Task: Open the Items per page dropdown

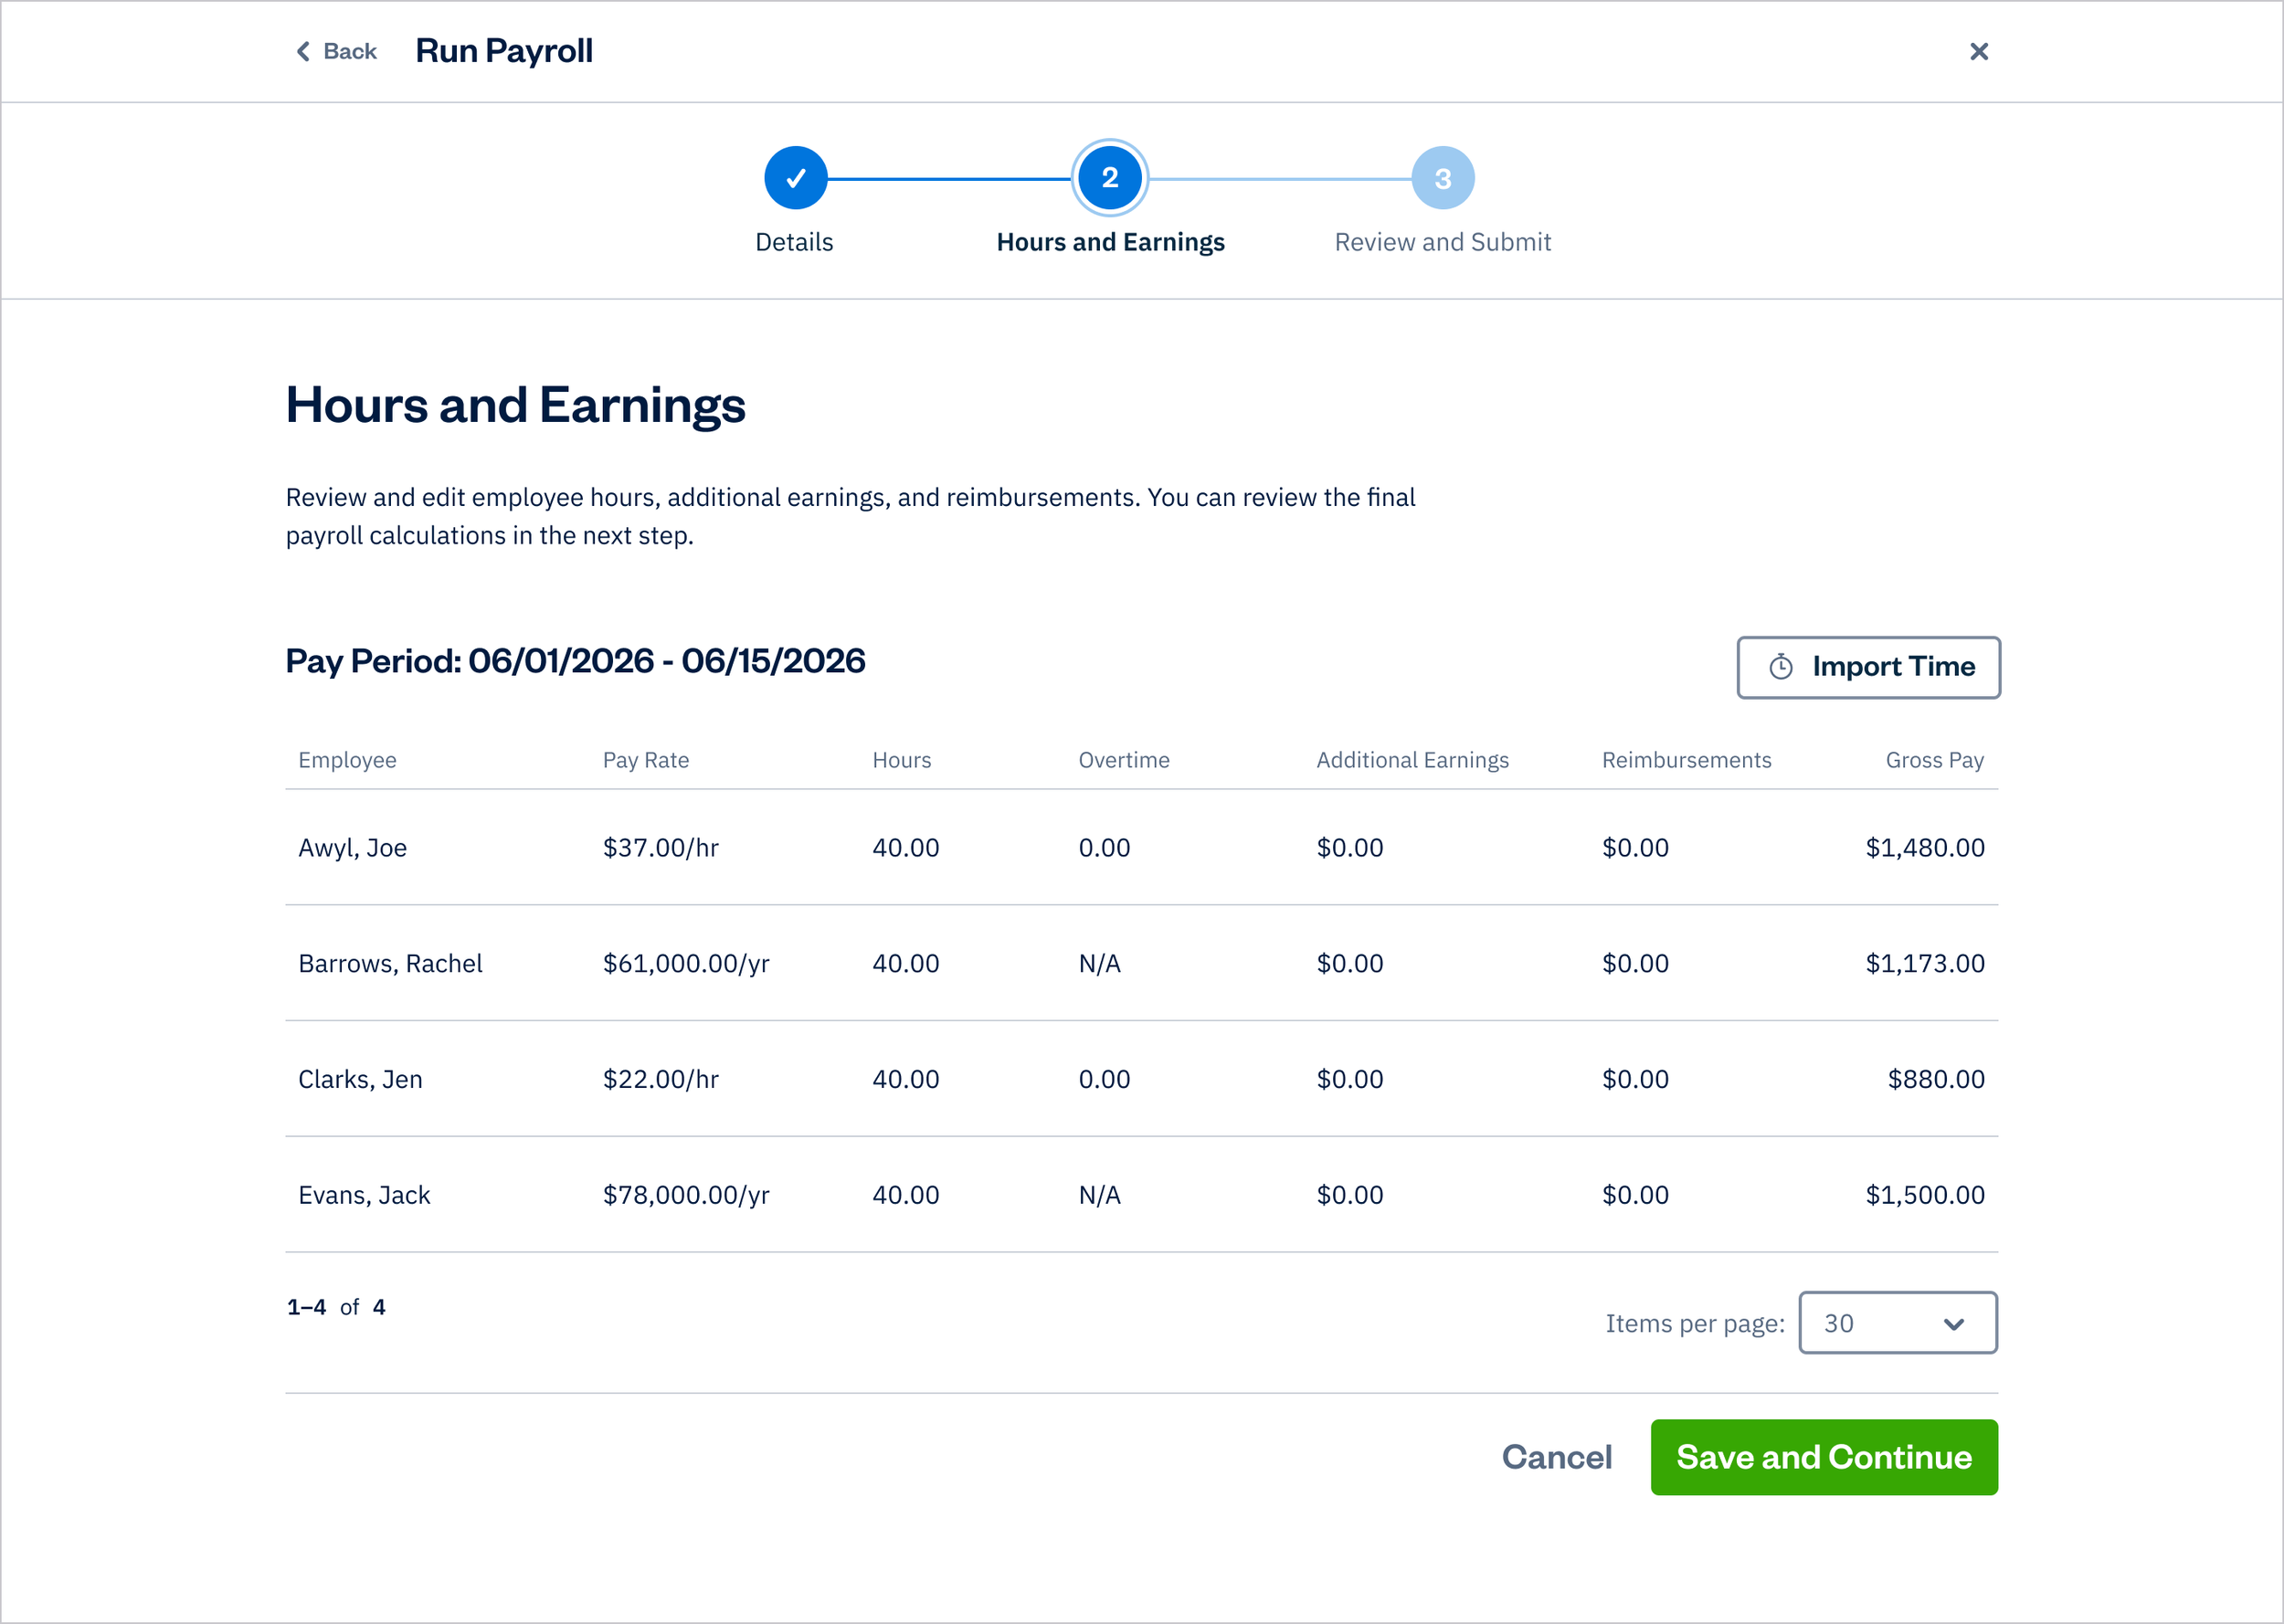Action: [x=1897, y=1322]
